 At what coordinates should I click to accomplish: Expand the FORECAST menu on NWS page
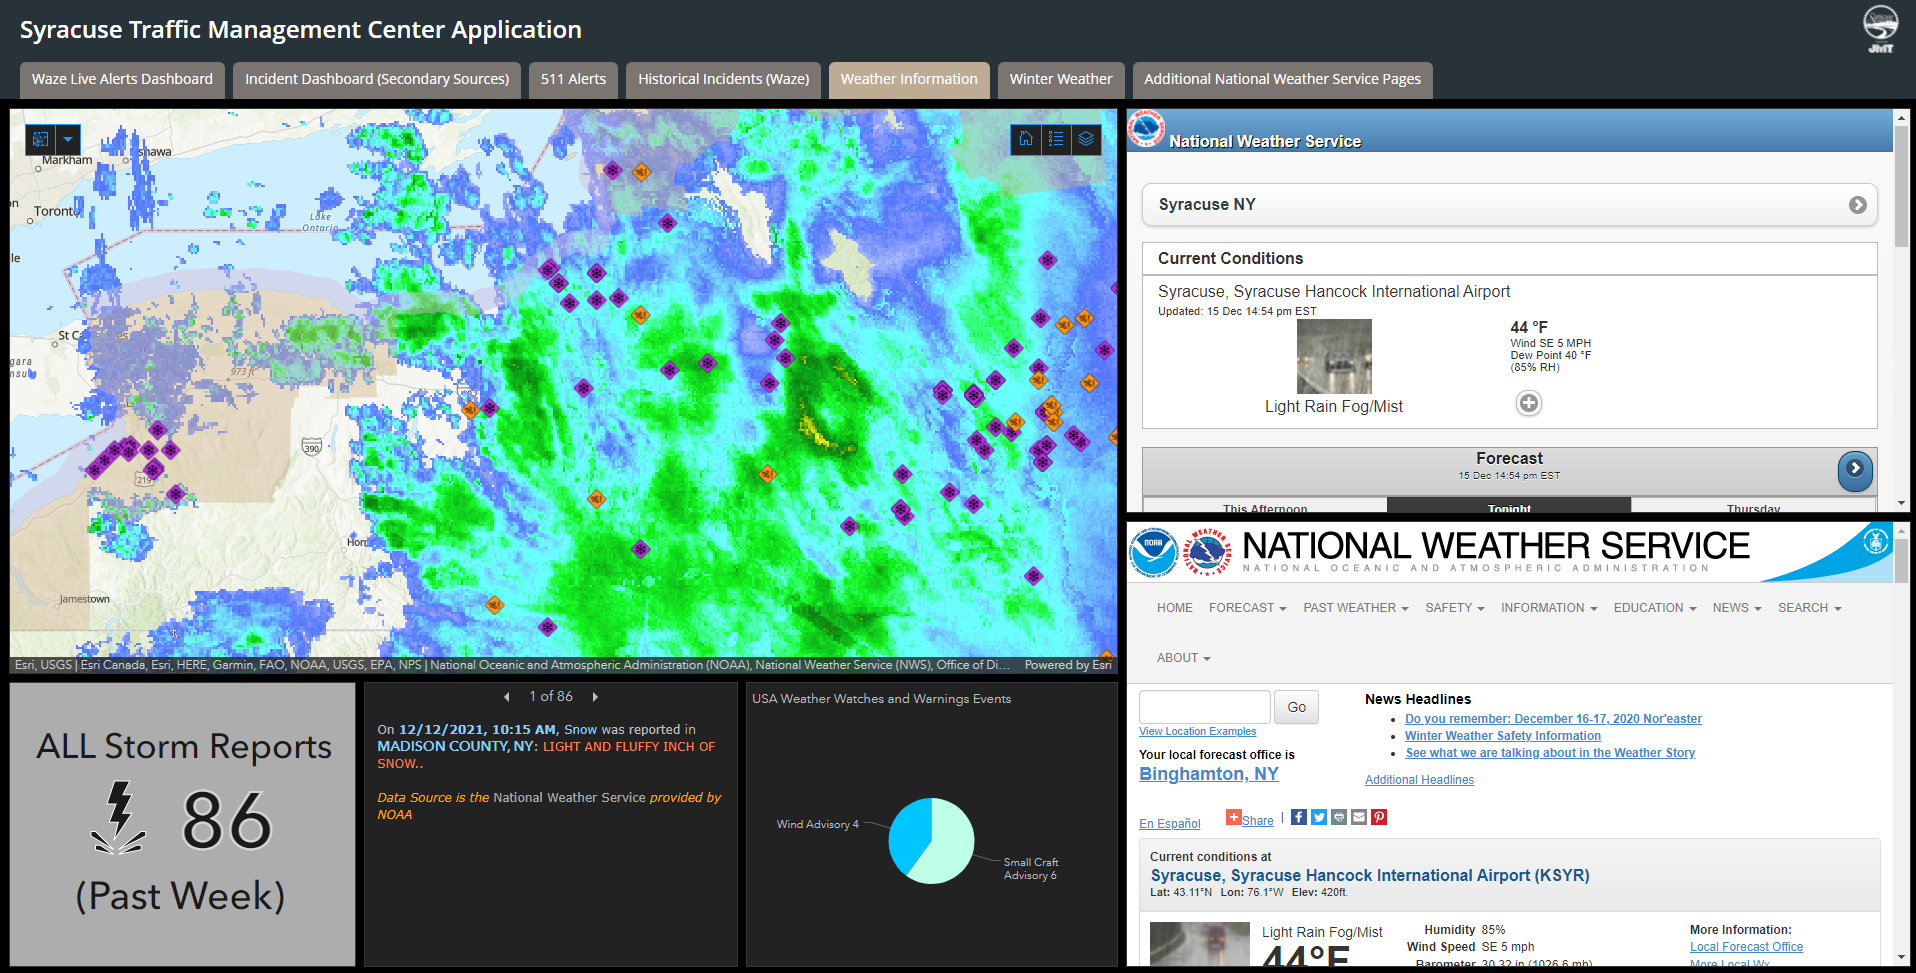point(1247,608)
